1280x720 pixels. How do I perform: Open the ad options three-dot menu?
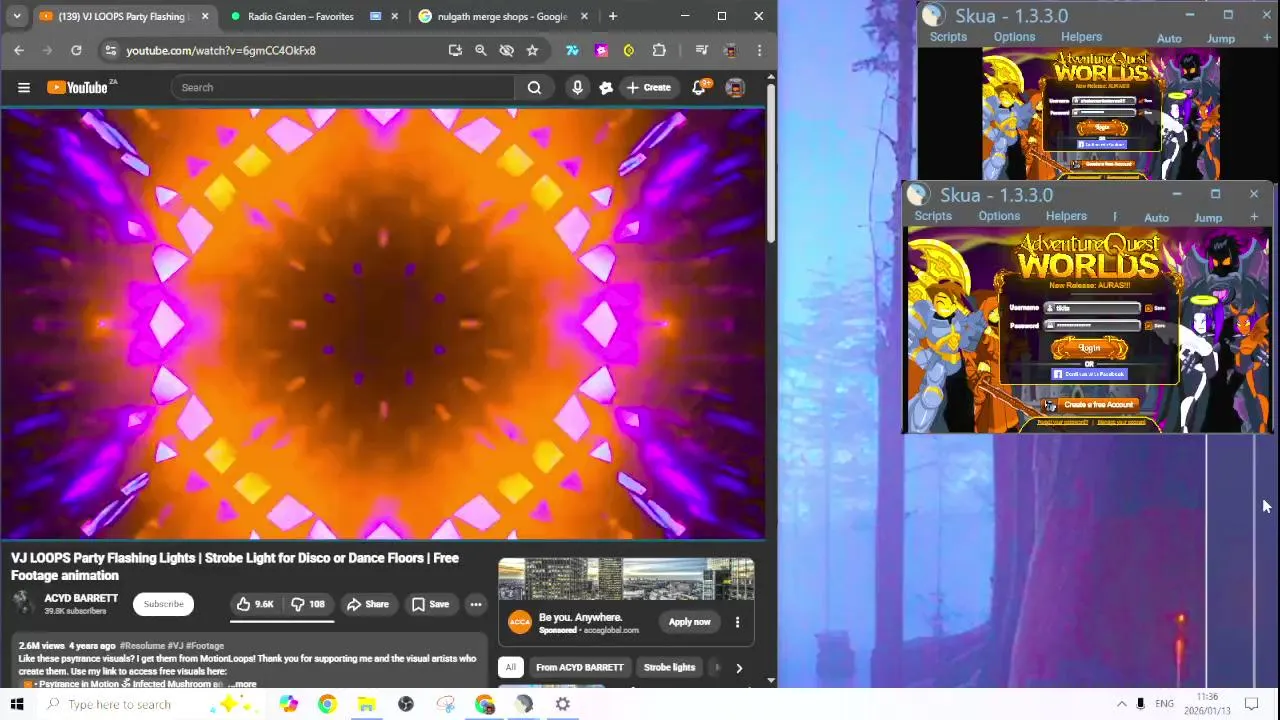click(x=737, y=622)
